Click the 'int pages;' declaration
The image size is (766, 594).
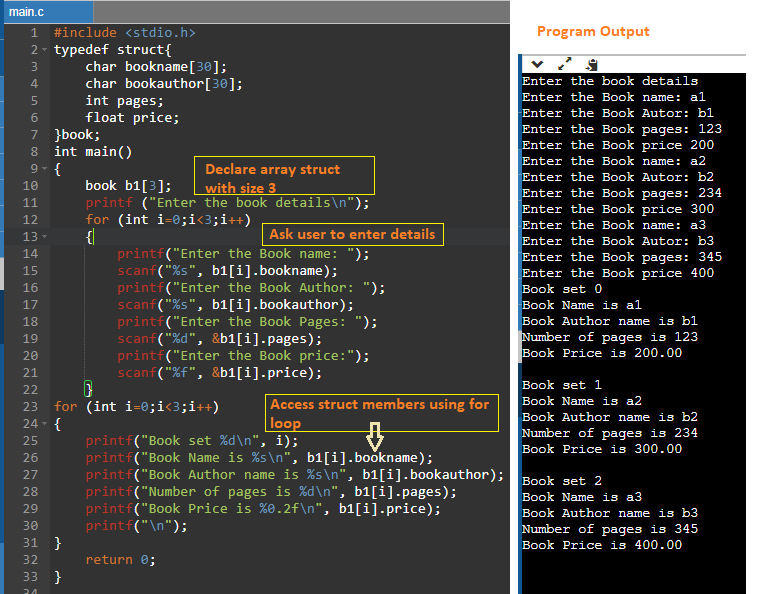coord(124,101)
